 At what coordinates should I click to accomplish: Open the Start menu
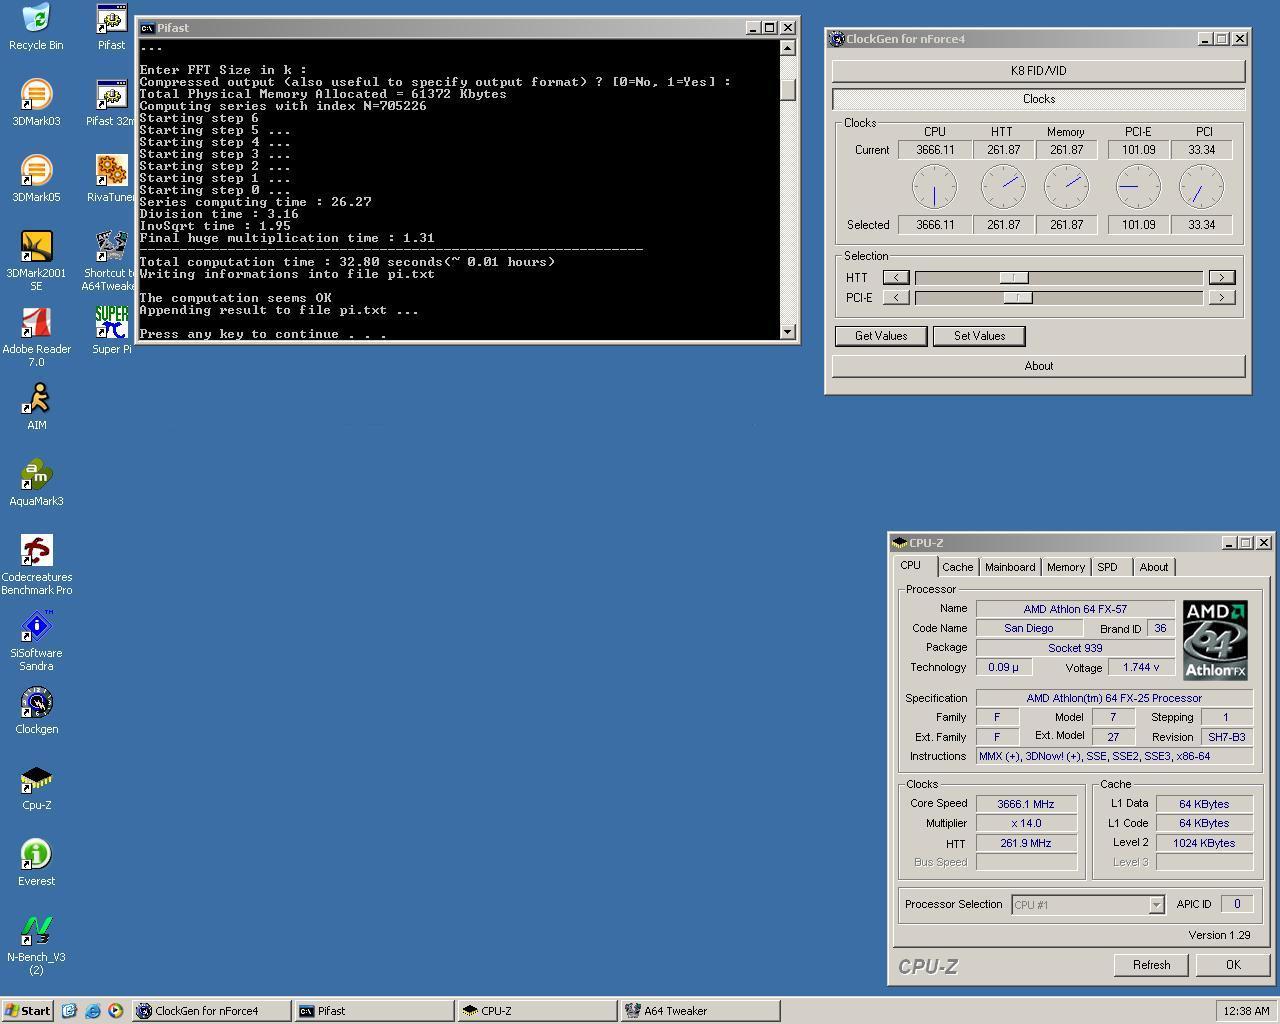(28, 1011)
